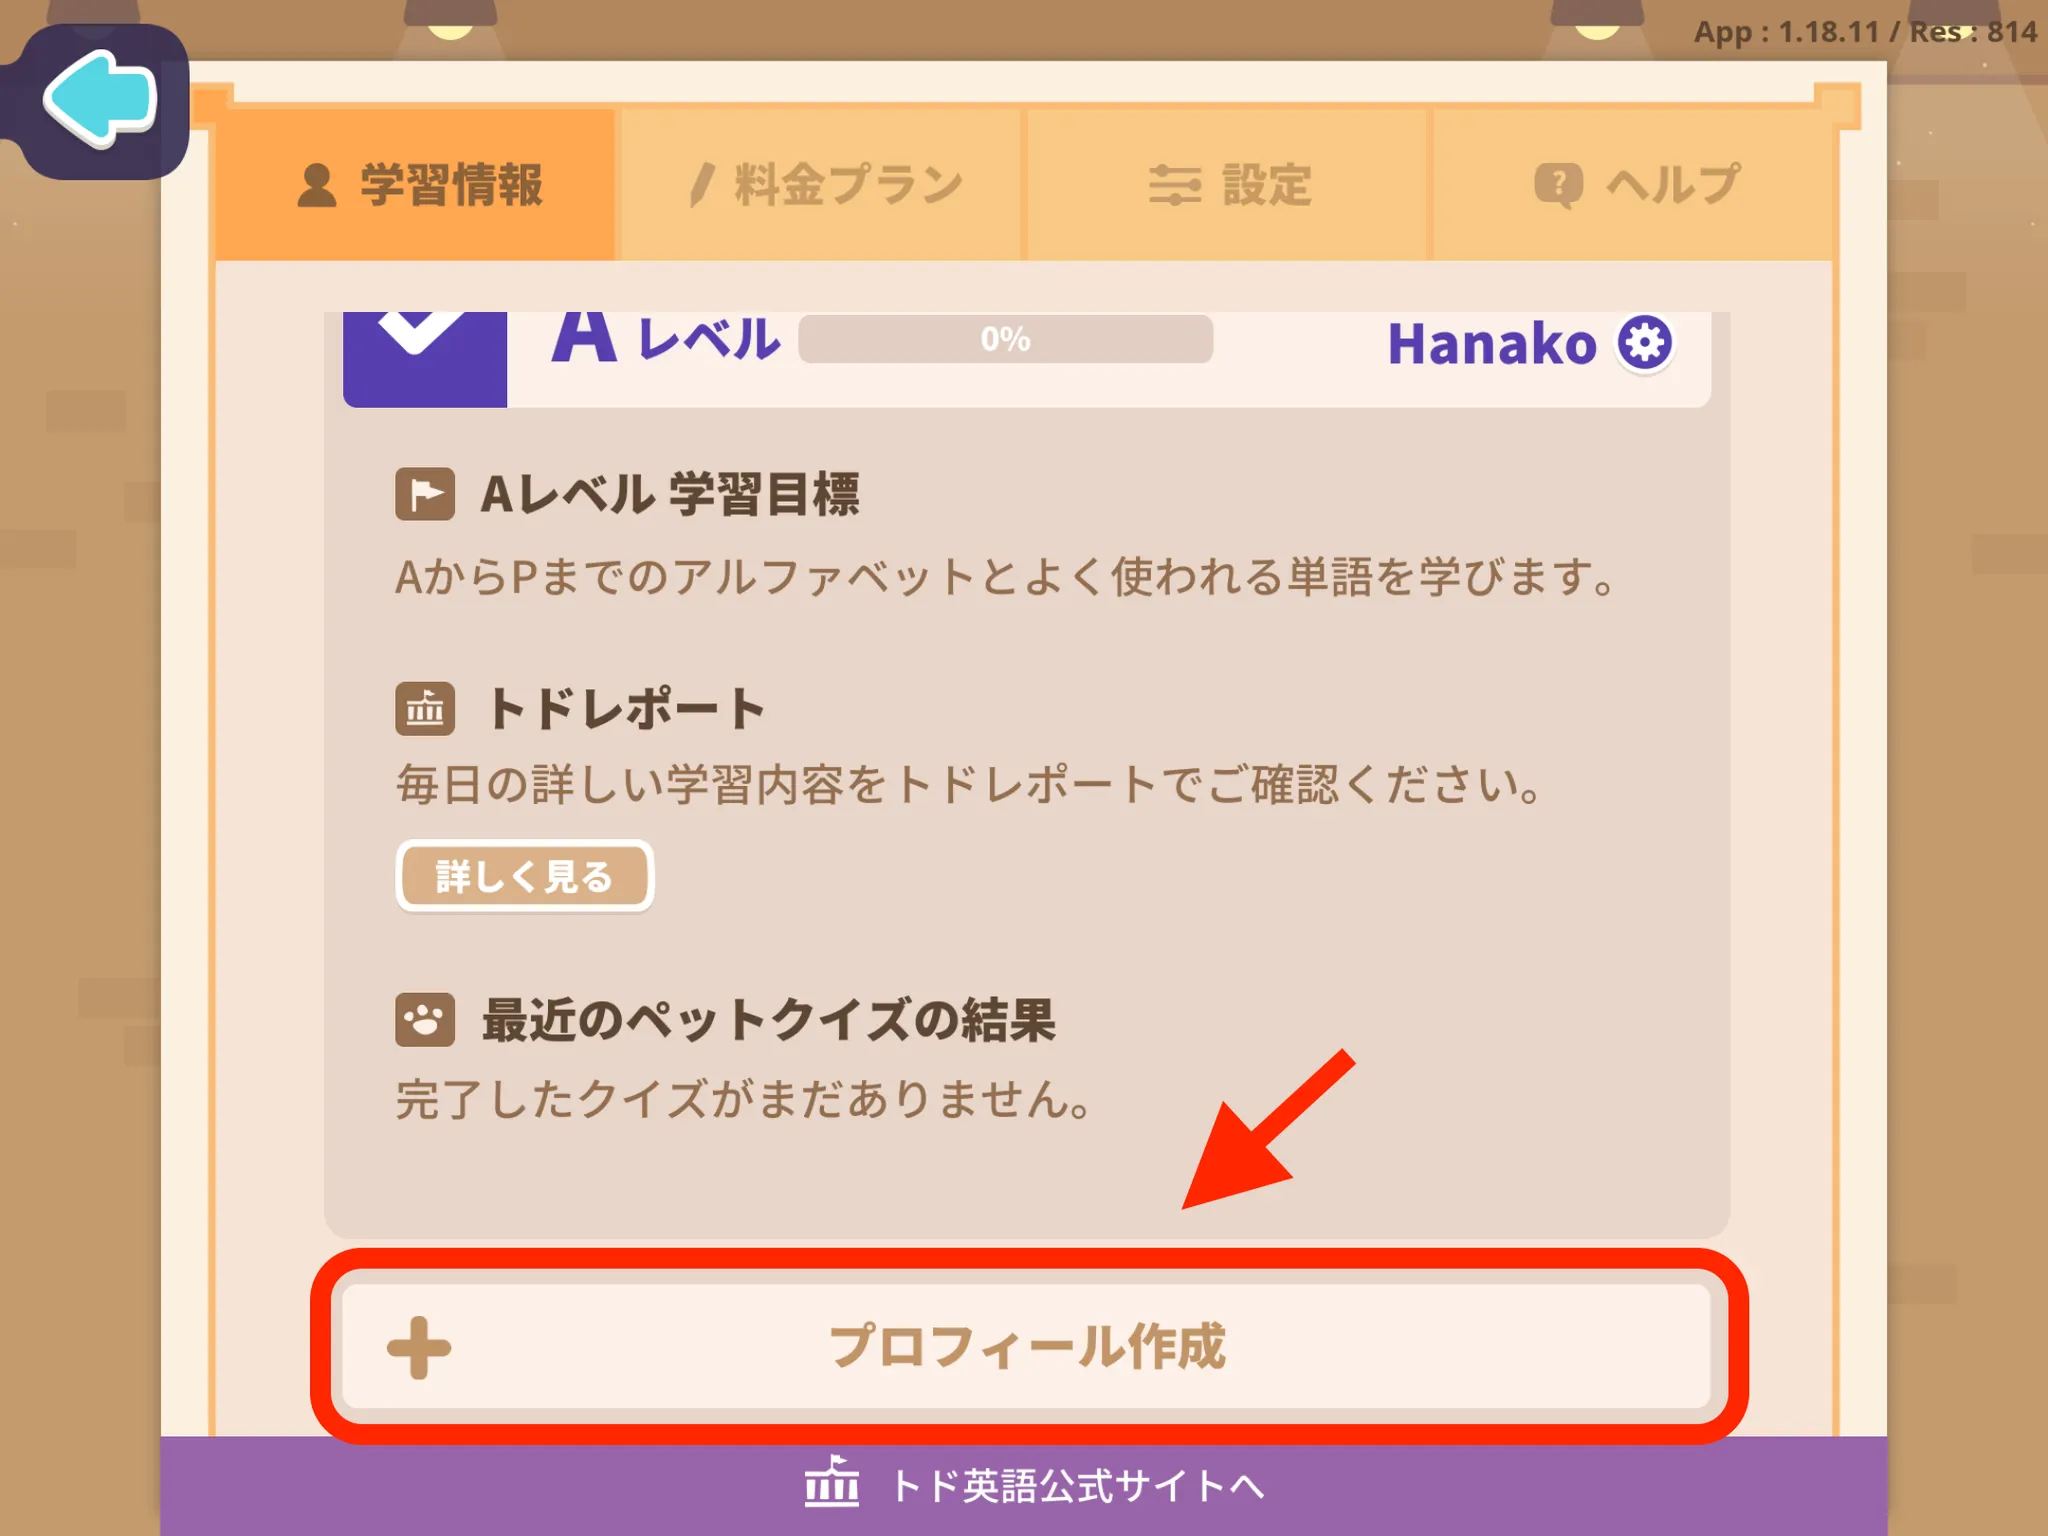Tap the プロフィール作成 button
Screen dimensions: 2048x1536
coord(1027,1346)
